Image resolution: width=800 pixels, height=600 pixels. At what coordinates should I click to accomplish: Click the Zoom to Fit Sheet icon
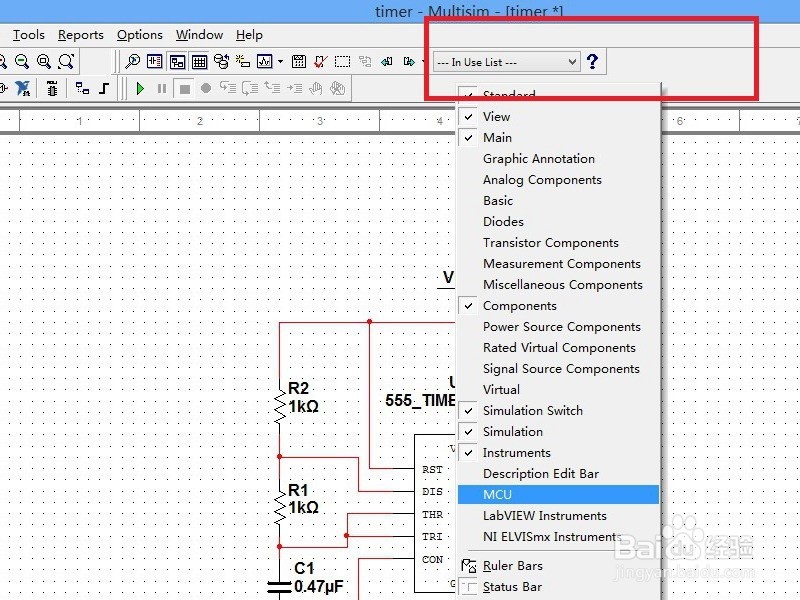point(66,62)
